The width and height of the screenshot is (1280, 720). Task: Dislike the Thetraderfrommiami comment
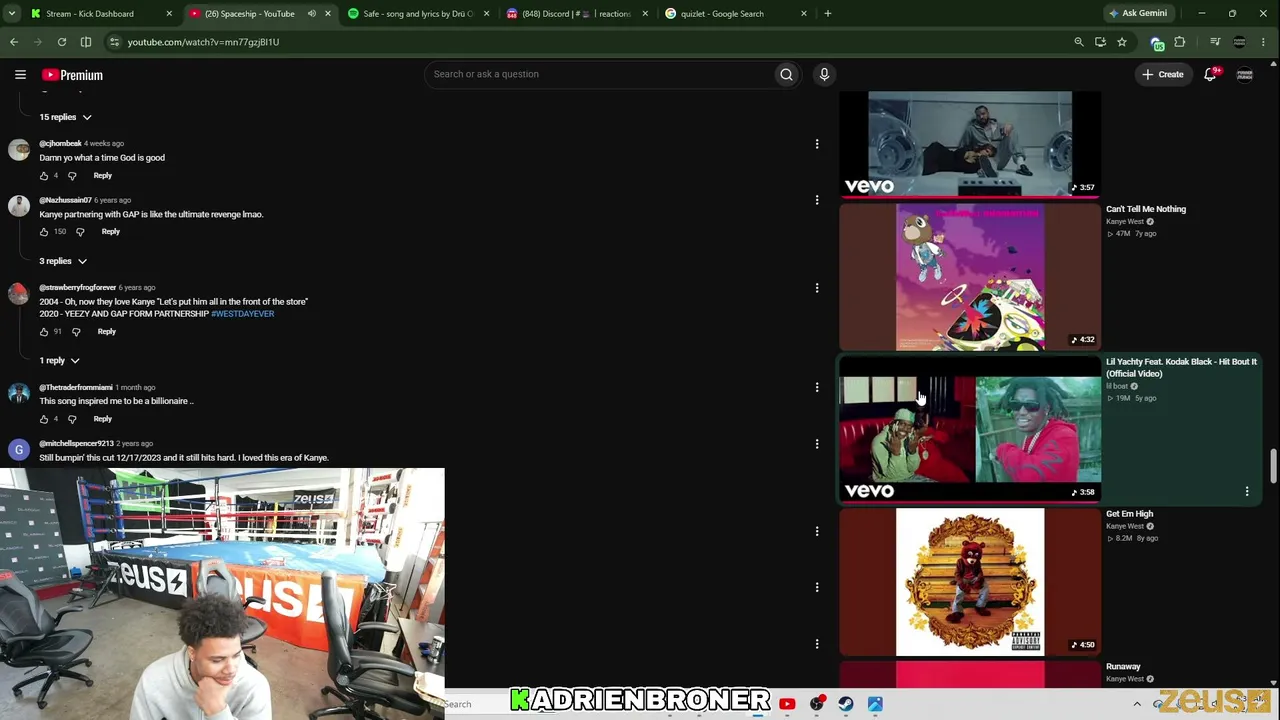(72, 419)
